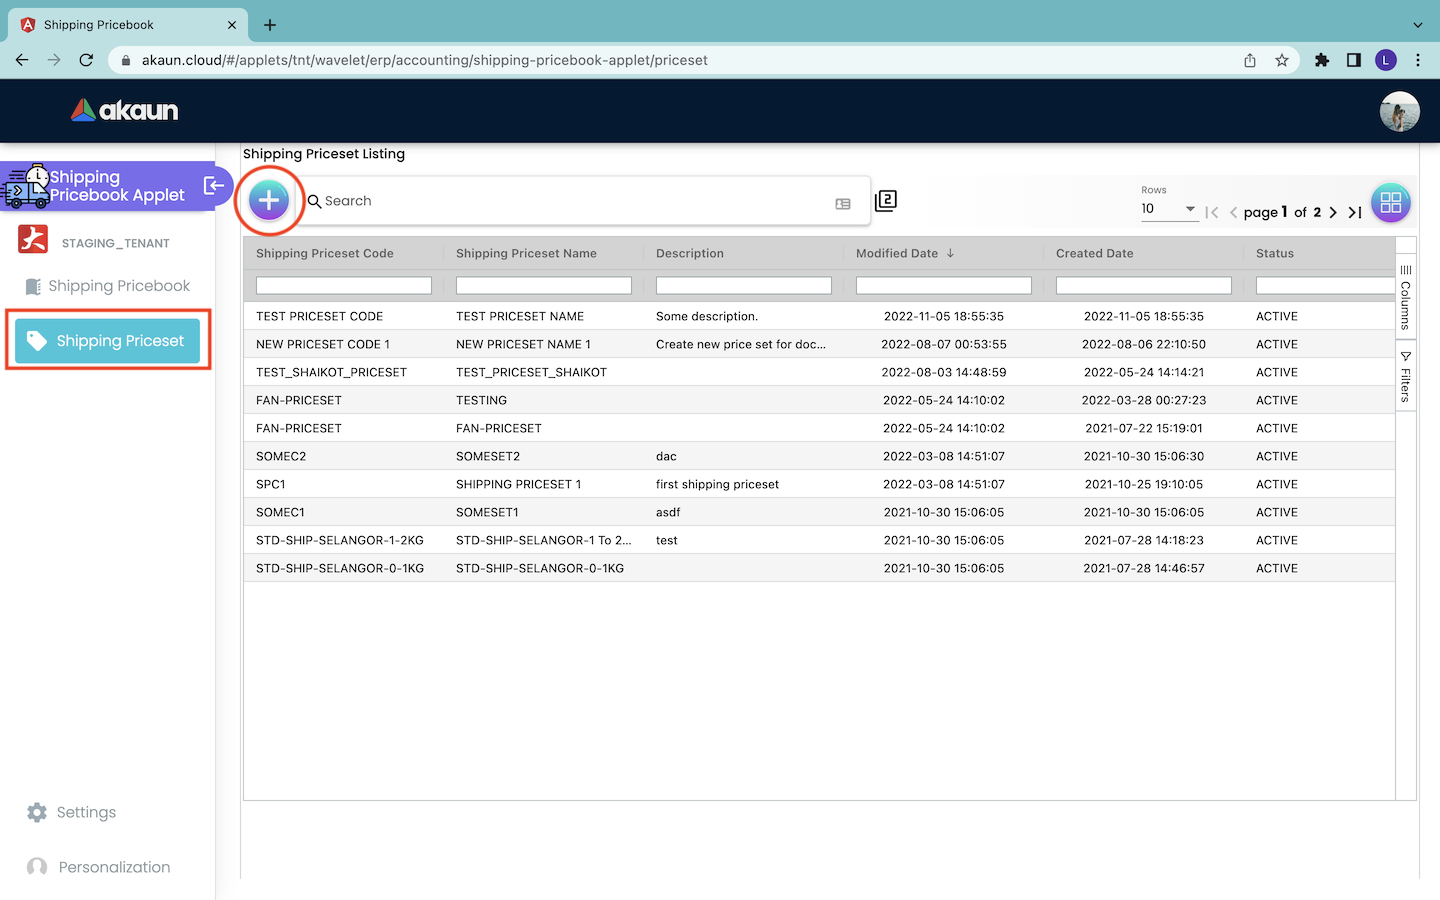Click the Shipping Priceset Code filter field
This screenshot has width=1440, height=900.
click(x=343, y=286)
